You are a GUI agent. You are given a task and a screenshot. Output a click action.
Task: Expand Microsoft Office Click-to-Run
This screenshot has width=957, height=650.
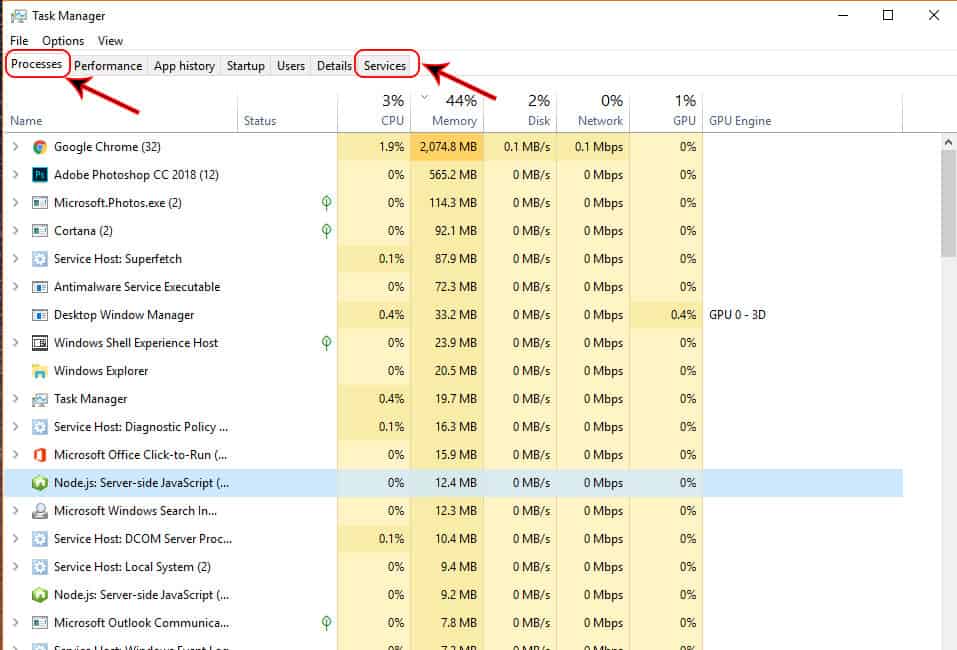click(x=16, y=455)
